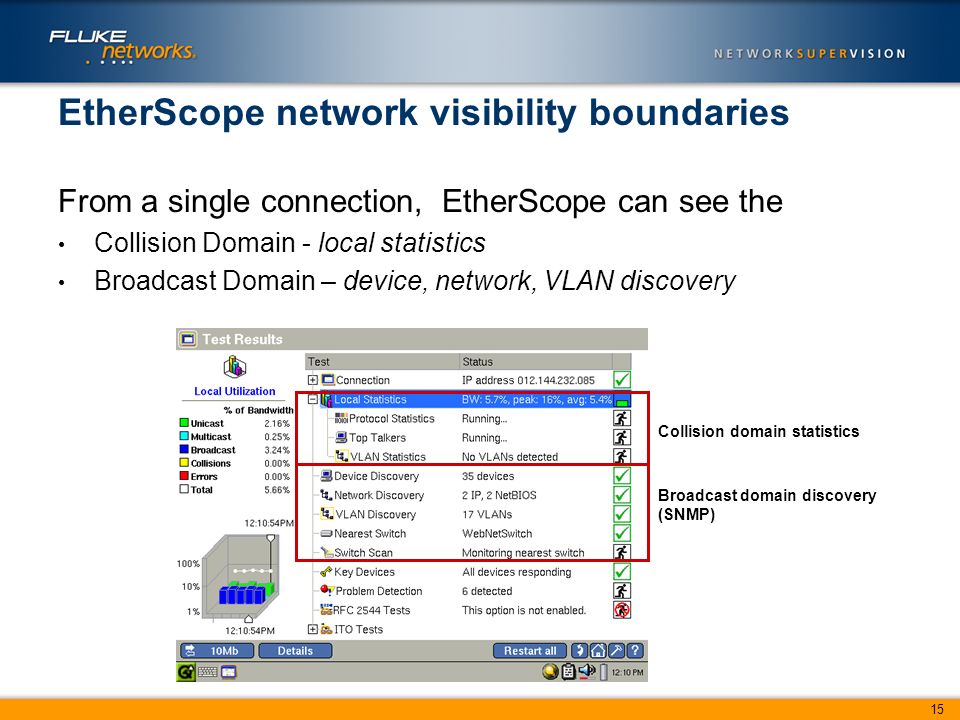This screenshot has width=960, height=720.
Task: Collapse the Local Statistics tree node
Action: [x=312, y=399]
